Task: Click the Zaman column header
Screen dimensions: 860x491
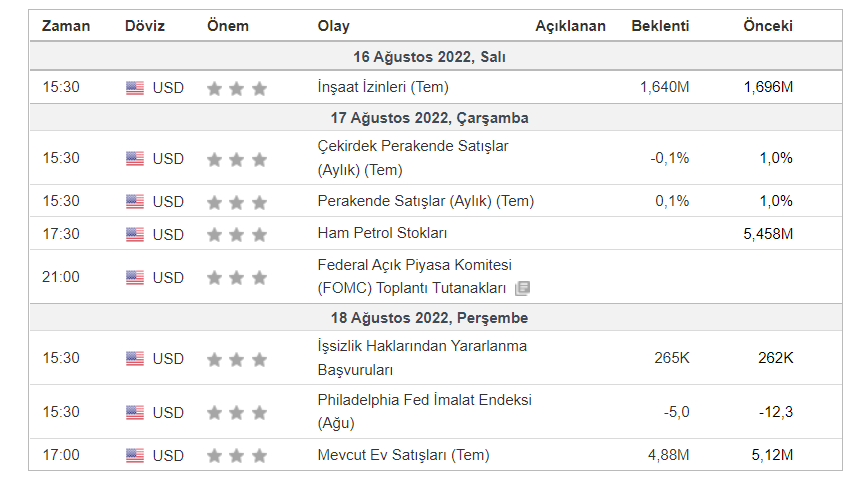Action: pyautogui.click(x=66, y=26)
